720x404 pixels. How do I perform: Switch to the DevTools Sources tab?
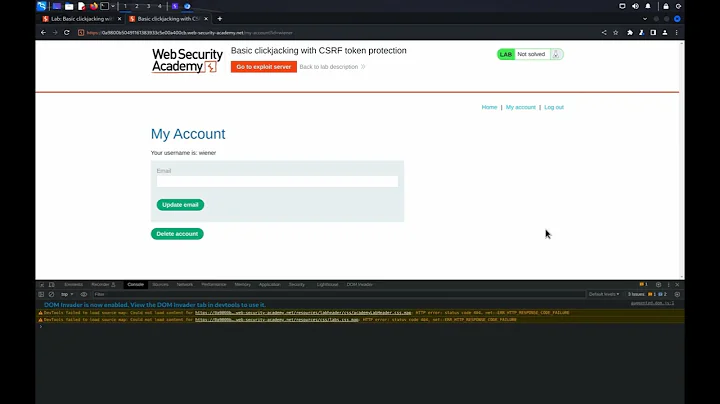pos(160,285)
